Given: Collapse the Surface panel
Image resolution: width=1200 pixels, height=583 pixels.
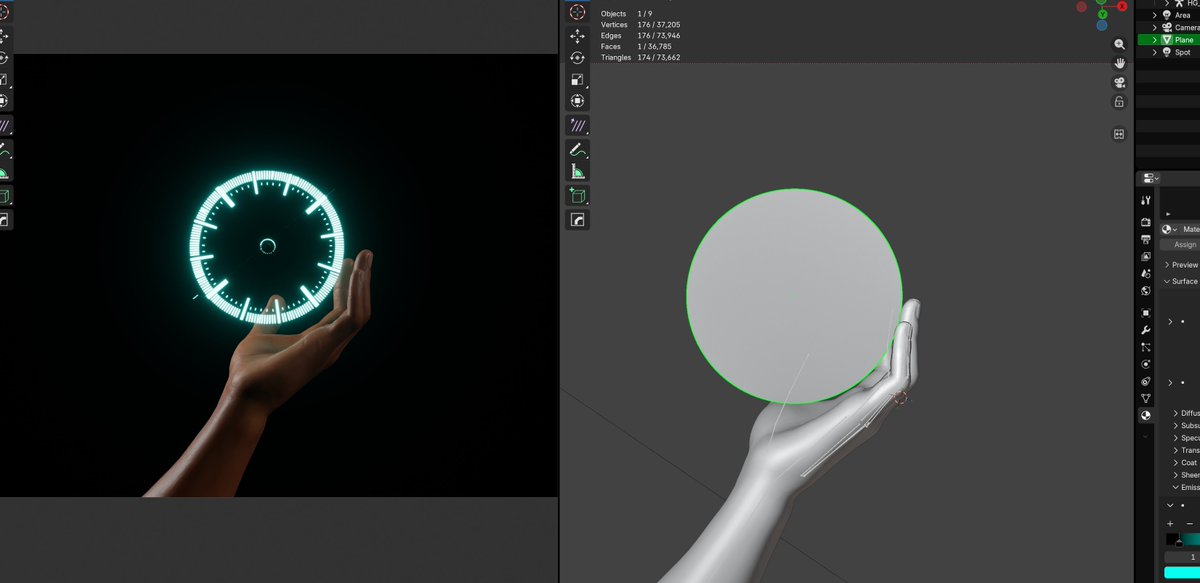Looking at the screenshot, I should pos(1181,281).
